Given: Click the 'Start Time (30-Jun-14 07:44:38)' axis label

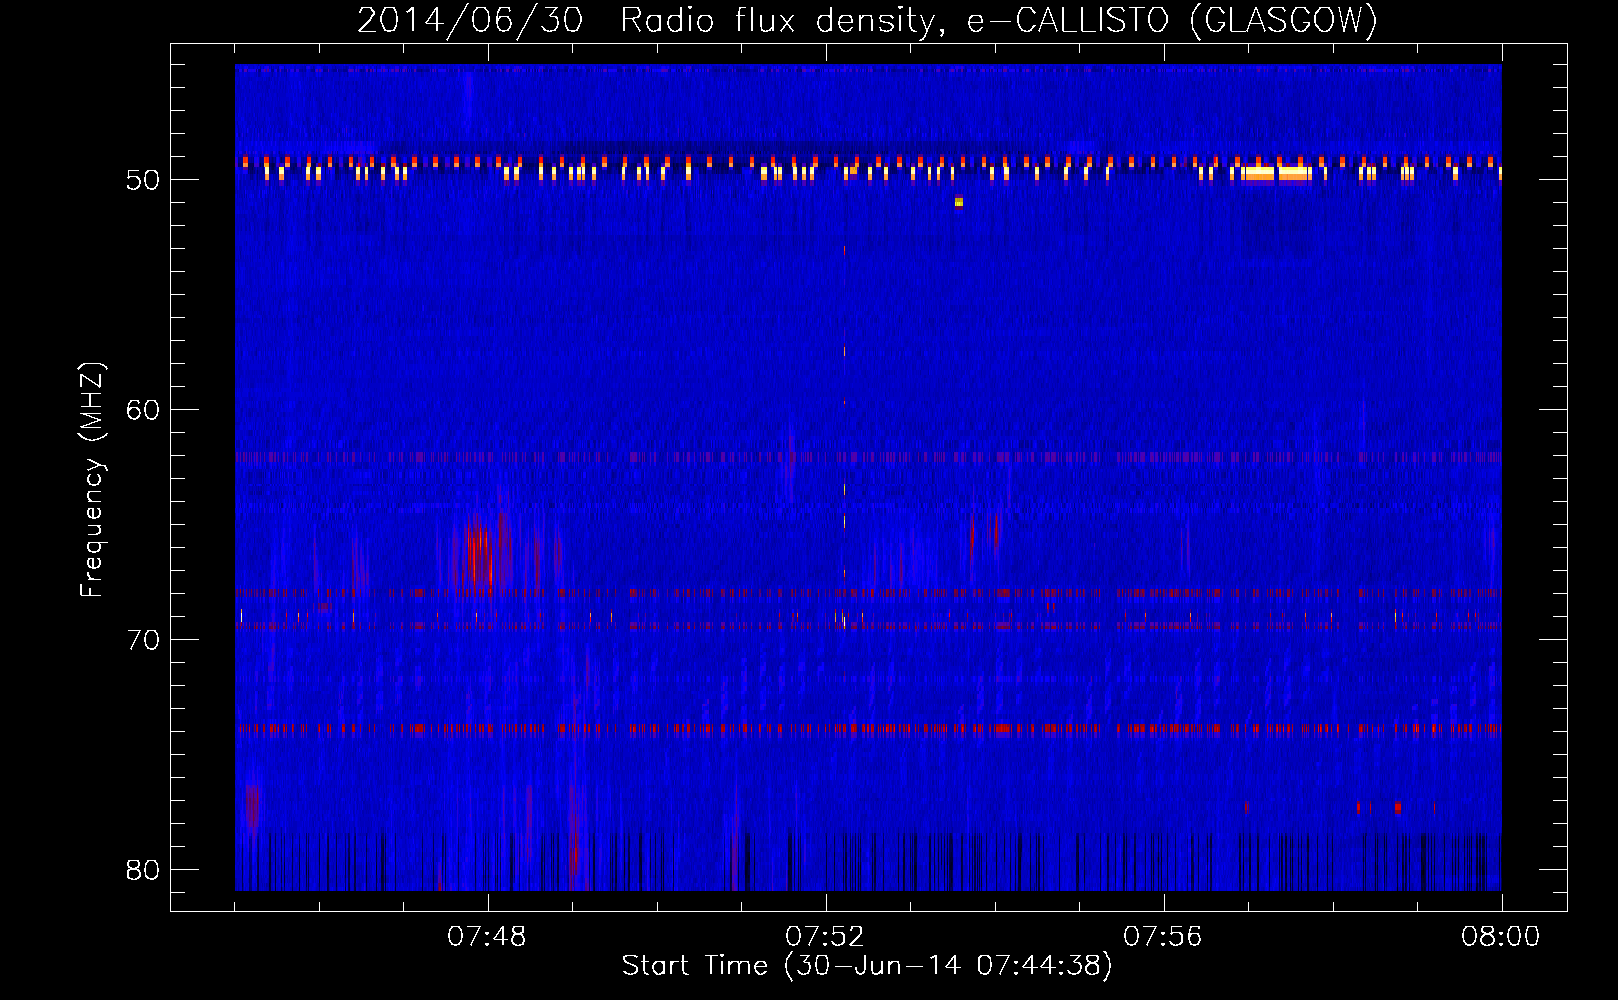Looking at the screenshot, I should pos(867,966).
